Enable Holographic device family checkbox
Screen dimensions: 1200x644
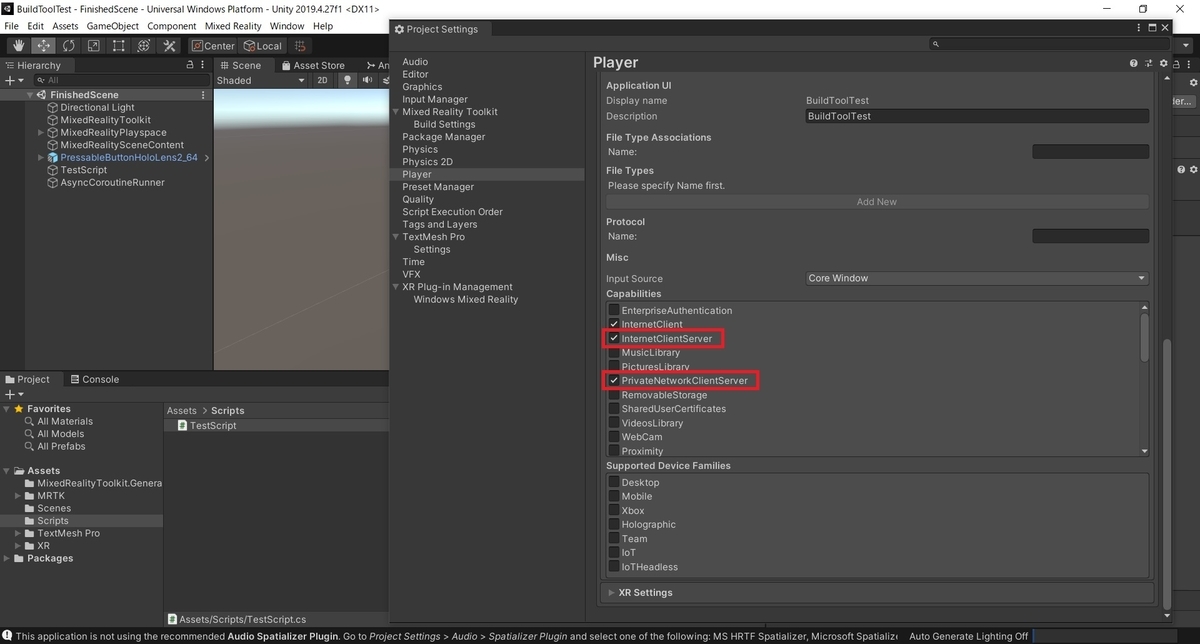click(614, 525)
